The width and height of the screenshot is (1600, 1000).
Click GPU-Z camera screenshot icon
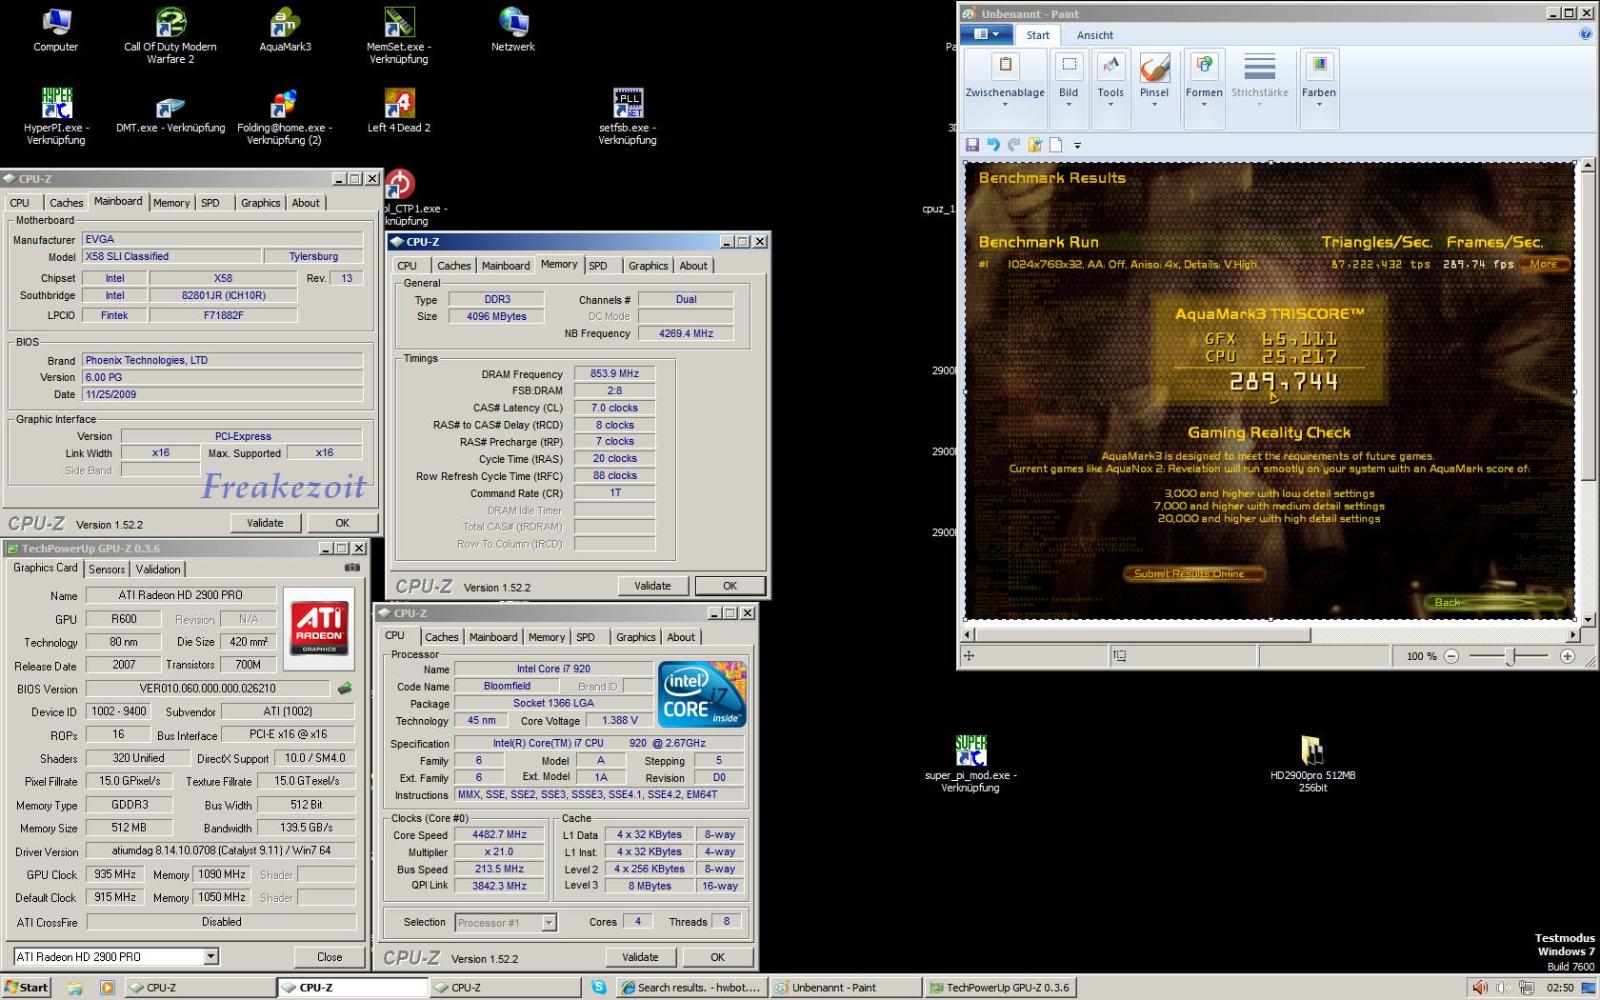point(352,567)
